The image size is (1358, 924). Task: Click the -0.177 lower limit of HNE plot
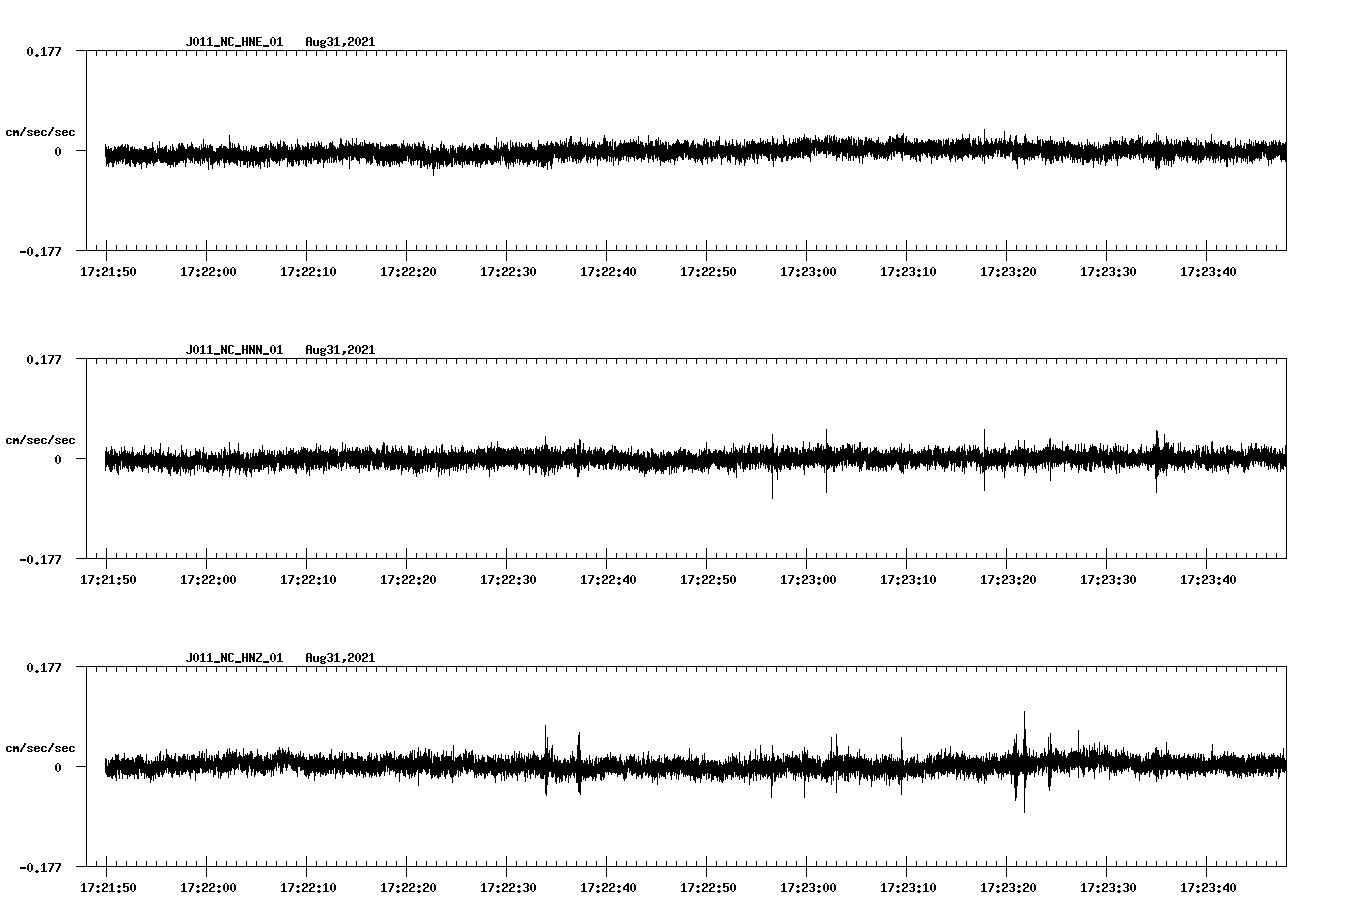[40, 251]
